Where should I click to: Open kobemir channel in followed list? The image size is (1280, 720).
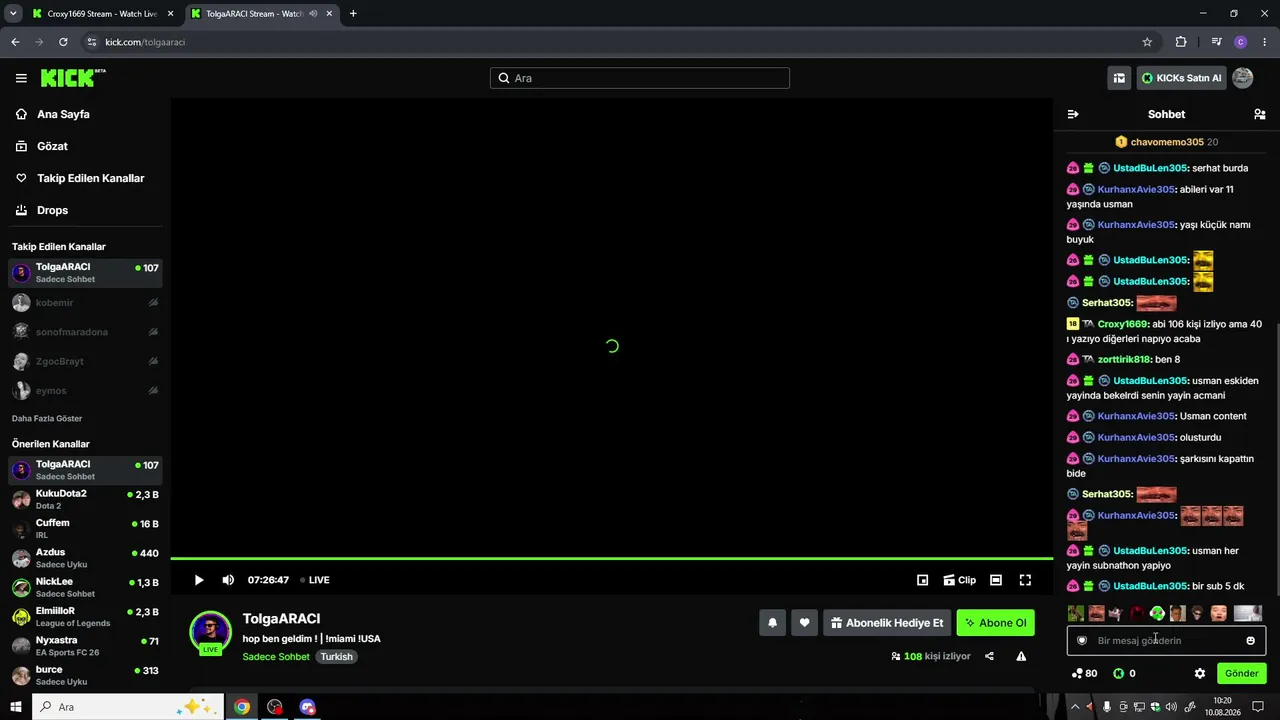click(85, 302)
